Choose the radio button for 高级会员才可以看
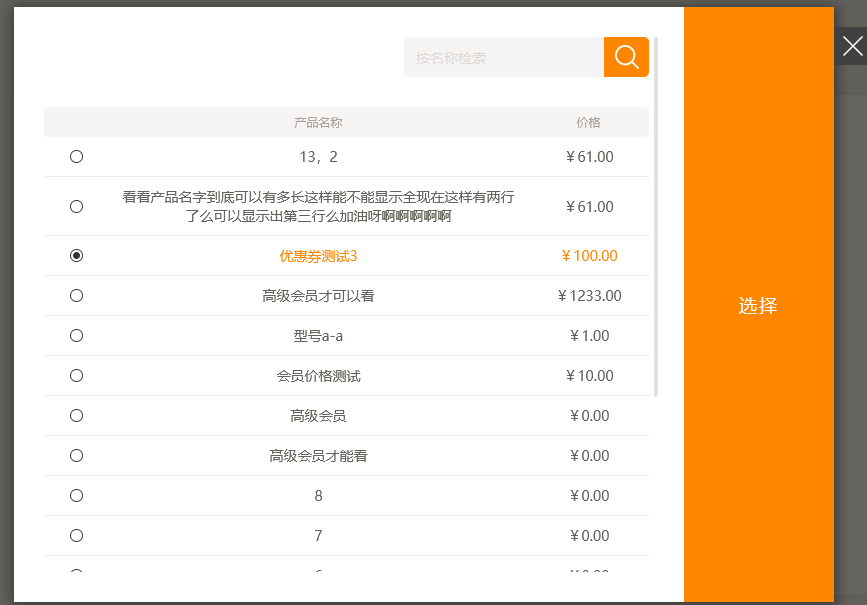 point(77,296)
